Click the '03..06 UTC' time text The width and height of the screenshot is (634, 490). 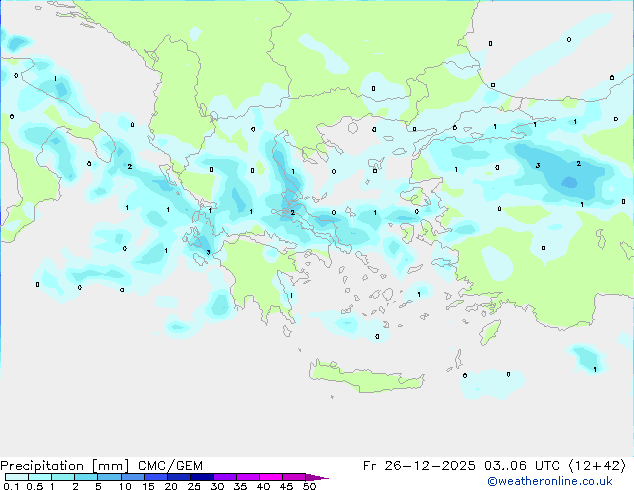[x=522, y=466]
